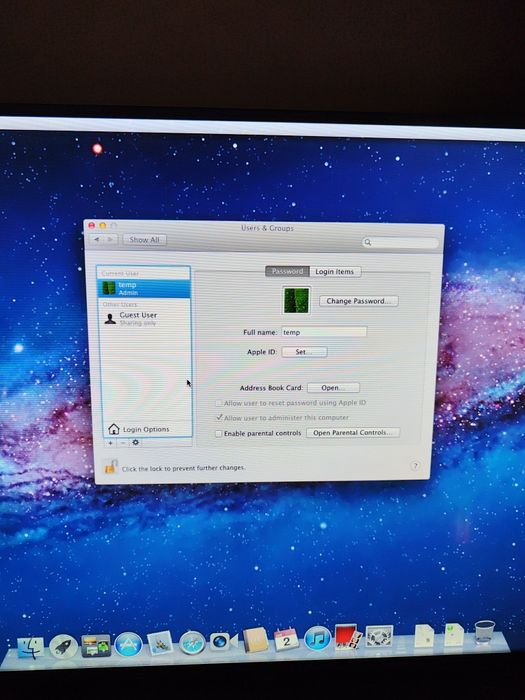
Task: Click System Preferences gear icon in dock
Action: (379, 636)
